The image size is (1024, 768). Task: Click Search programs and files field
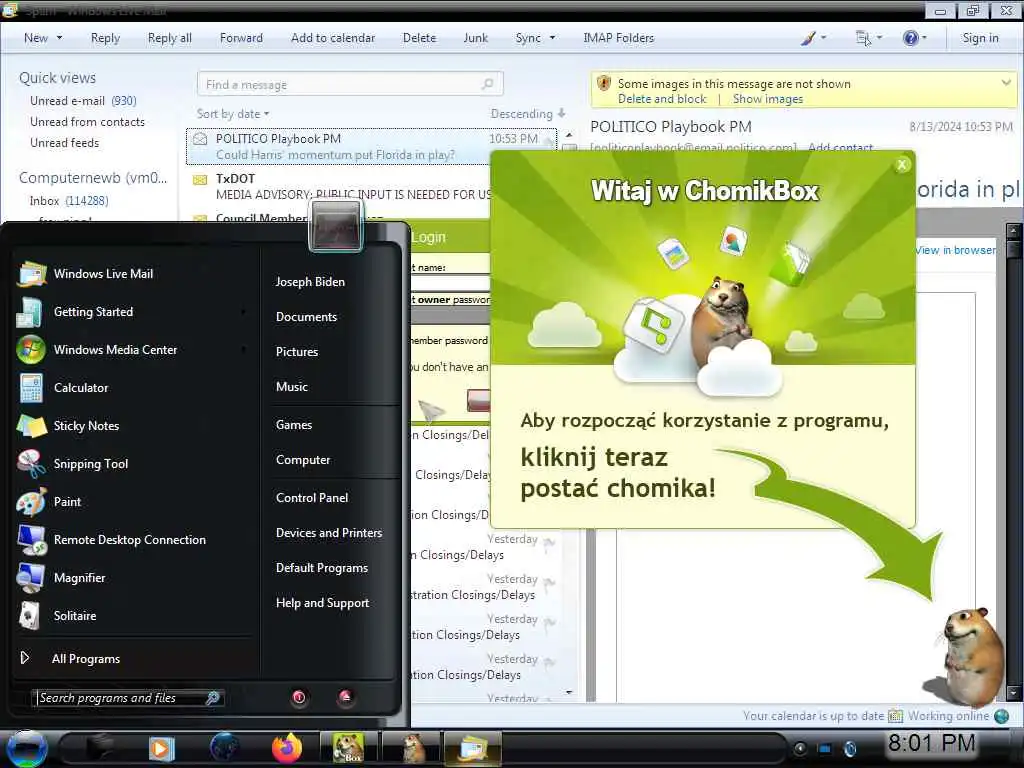[x=127, y=698]
